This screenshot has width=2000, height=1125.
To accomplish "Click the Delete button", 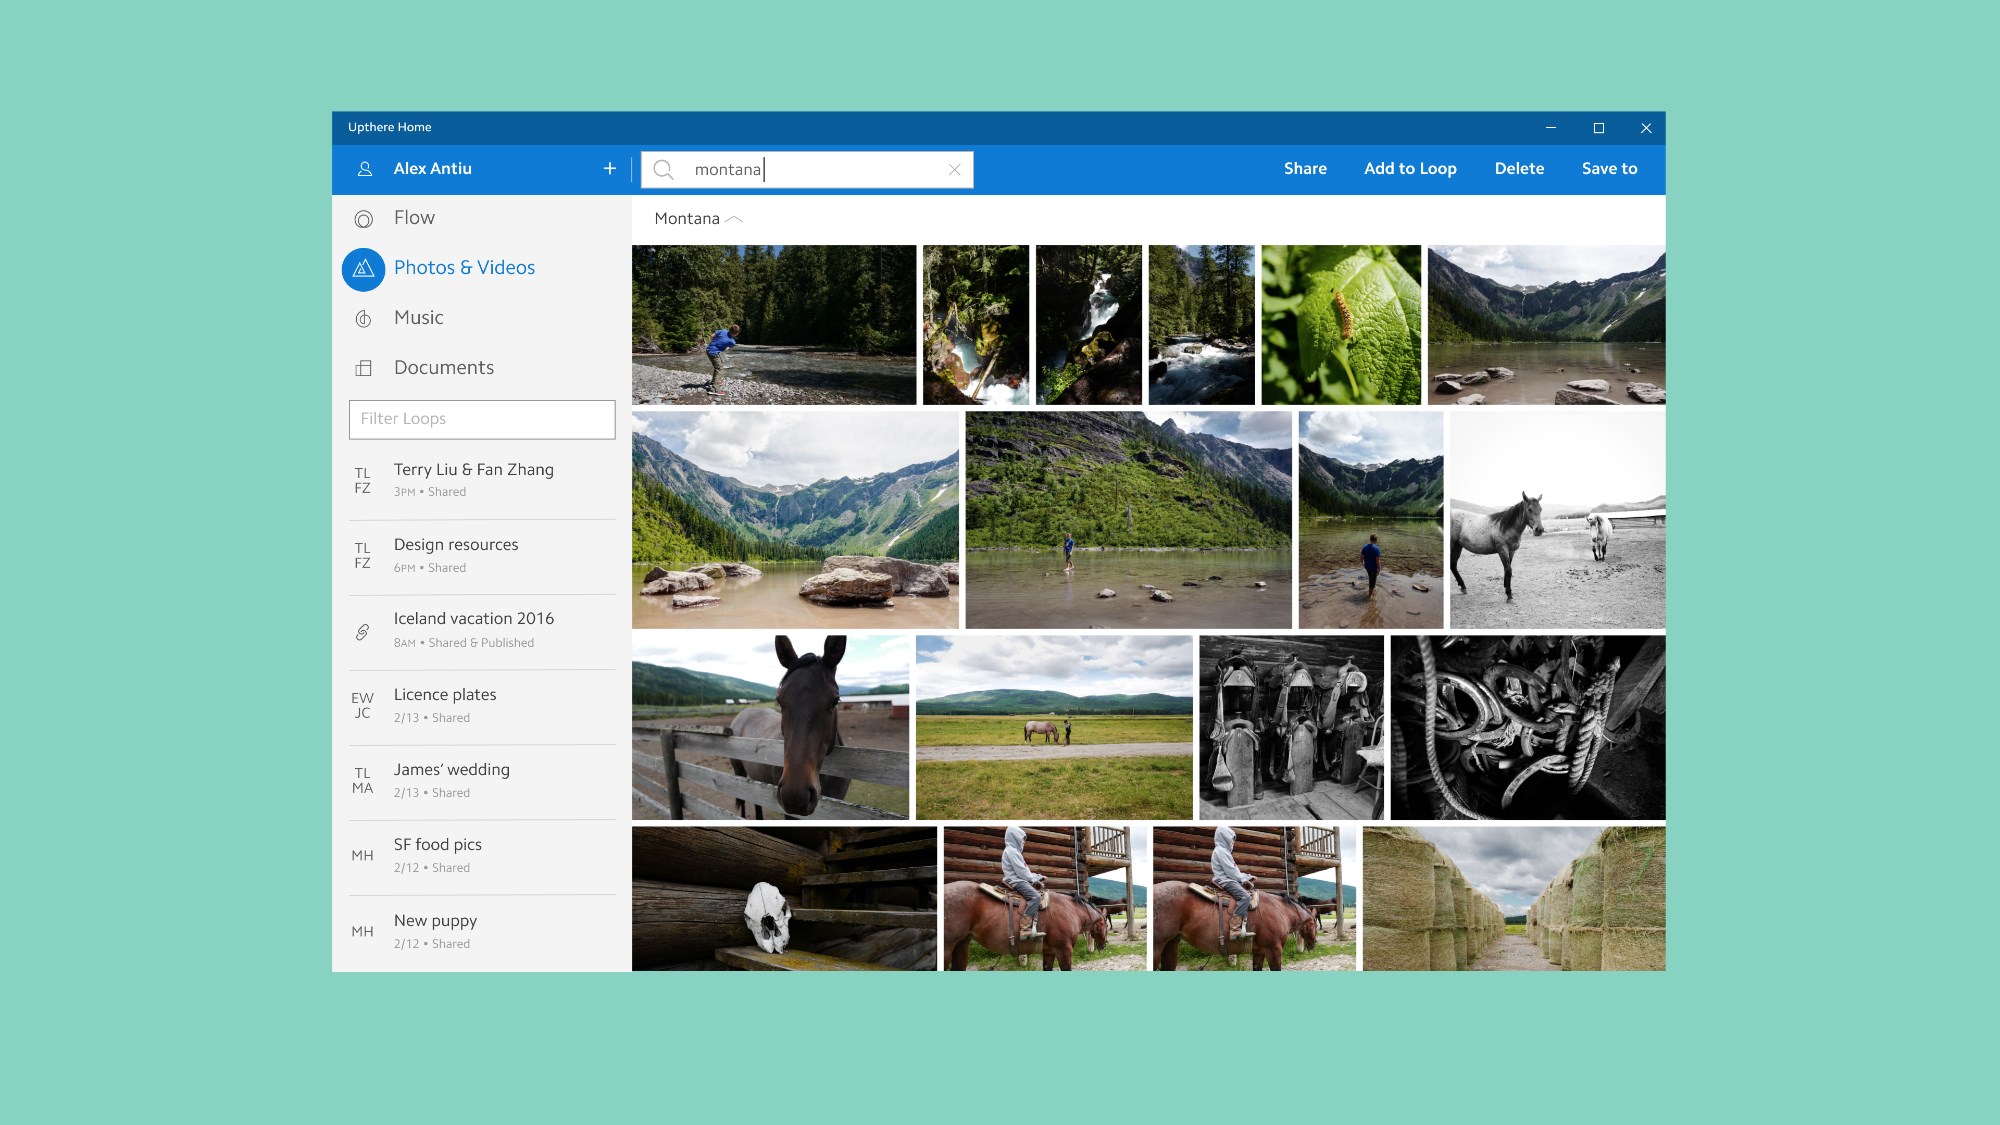I will point(1519,169).
